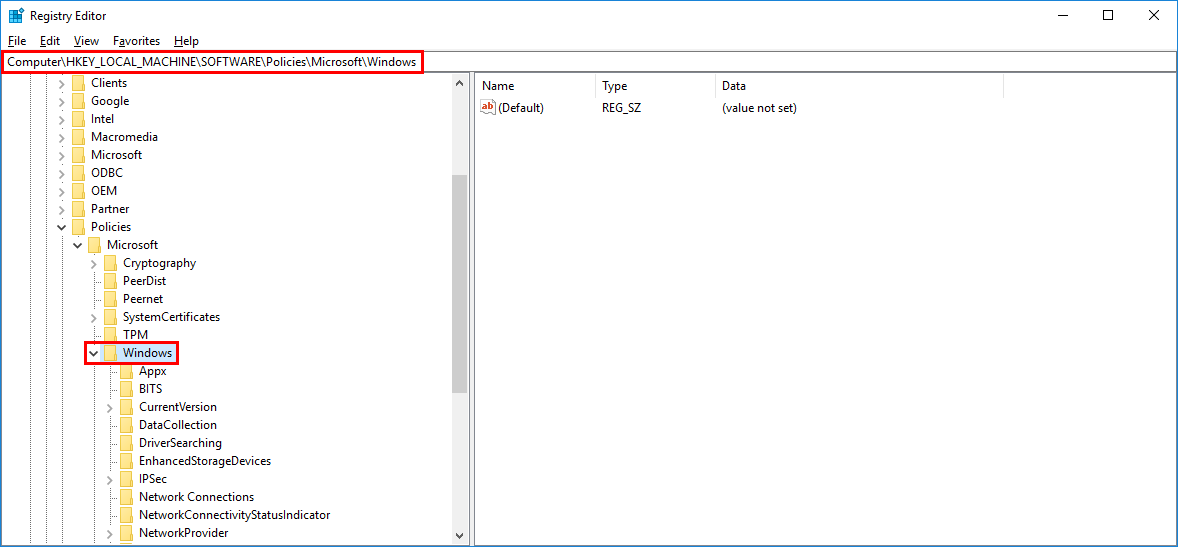1178x547 pixels.
Task: Click the SystemCertificates folder icon
Action: click(x=110, y=317)
